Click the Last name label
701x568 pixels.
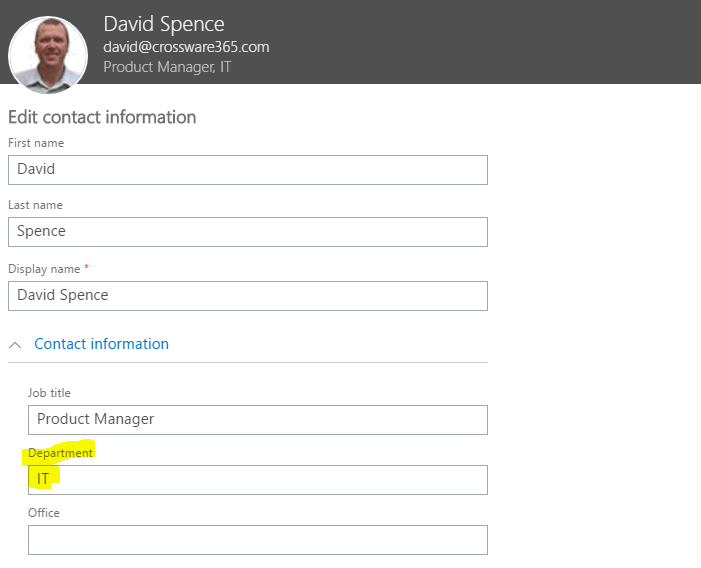tap(35, 205)
